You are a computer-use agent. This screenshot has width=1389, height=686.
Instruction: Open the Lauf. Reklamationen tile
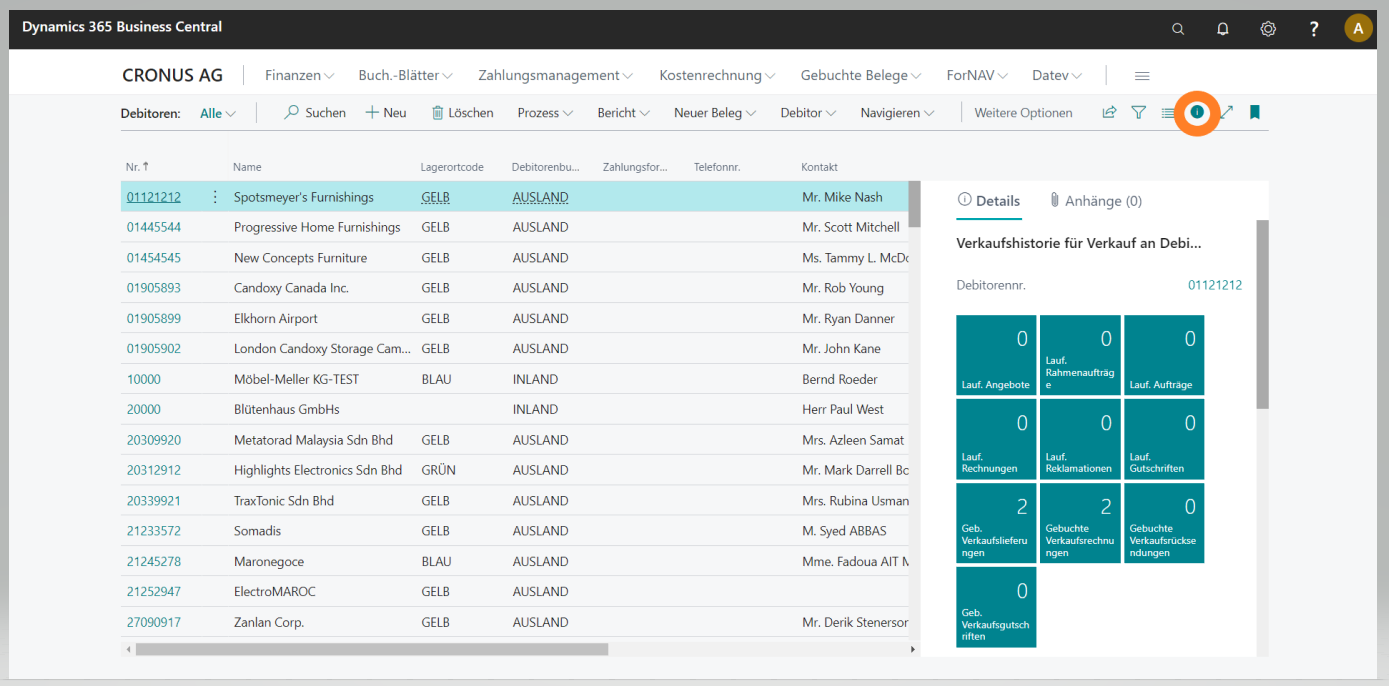click(1080, 439)
